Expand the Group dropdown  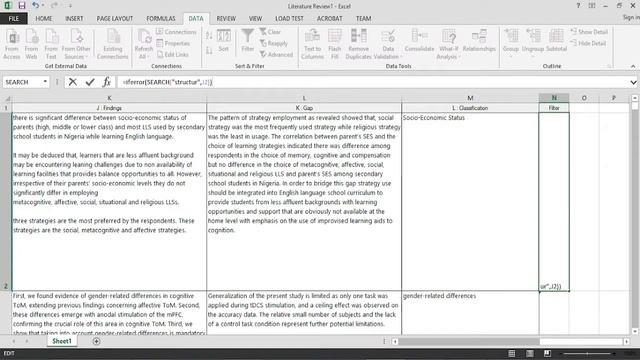pos(511,52)
